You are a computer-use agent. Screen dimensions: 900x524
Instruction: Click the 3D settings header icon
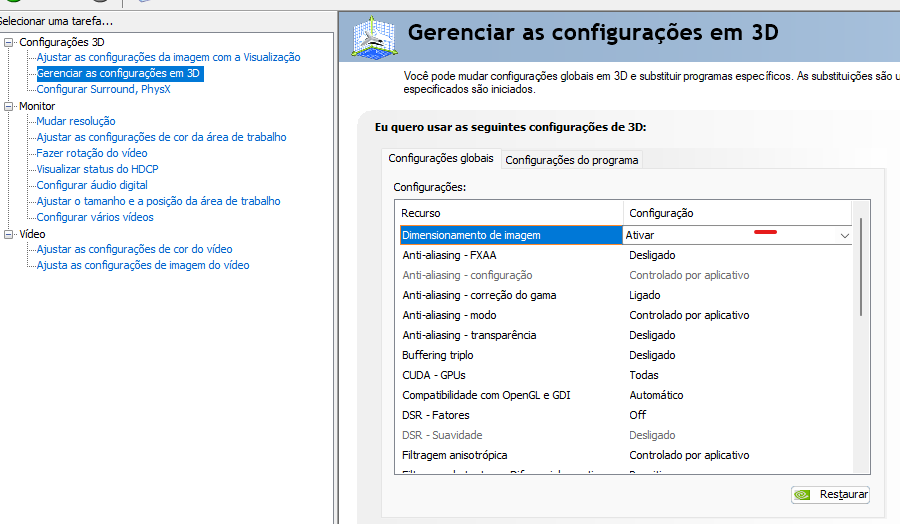point(374,37)
